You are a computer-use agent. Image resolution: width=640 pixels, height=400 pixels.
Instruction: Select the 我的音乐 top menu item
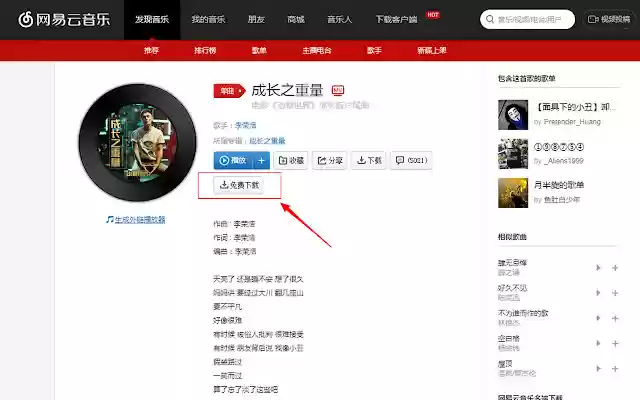(208, 19)
